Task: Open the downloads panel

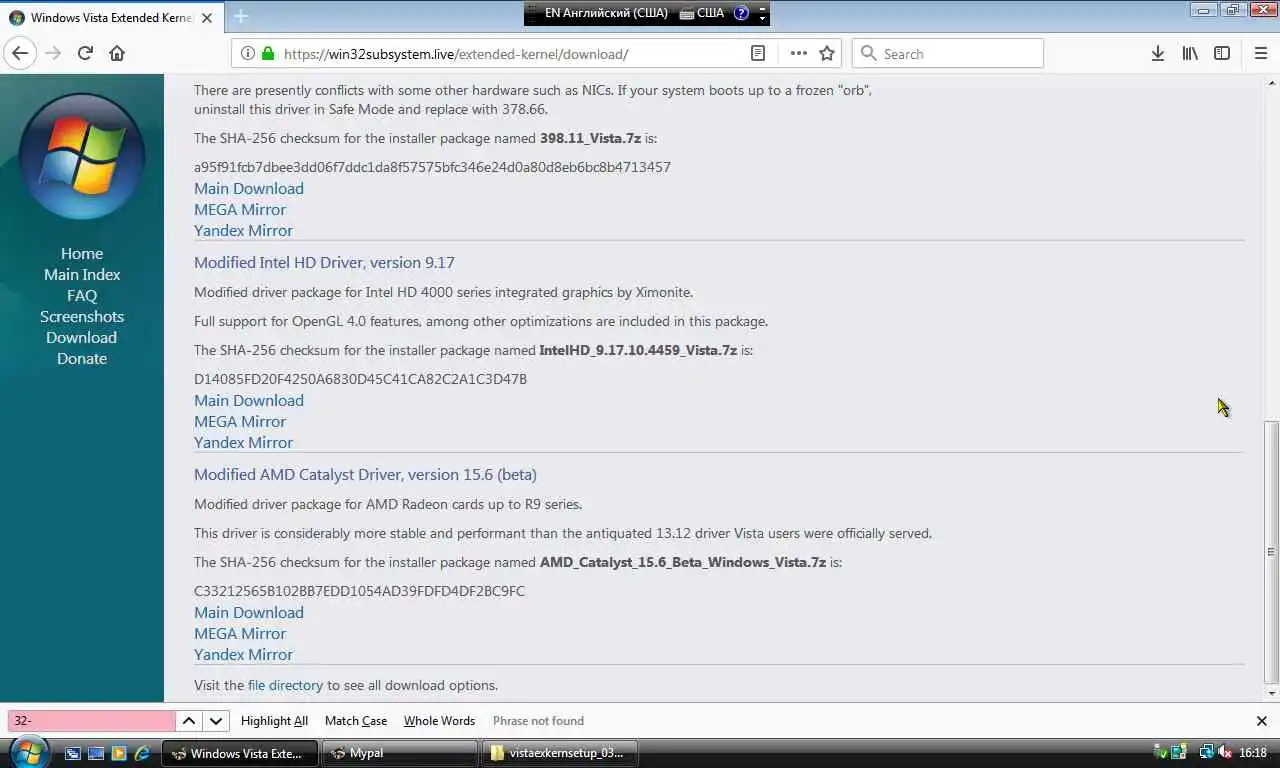Action: click(1157, 54)
